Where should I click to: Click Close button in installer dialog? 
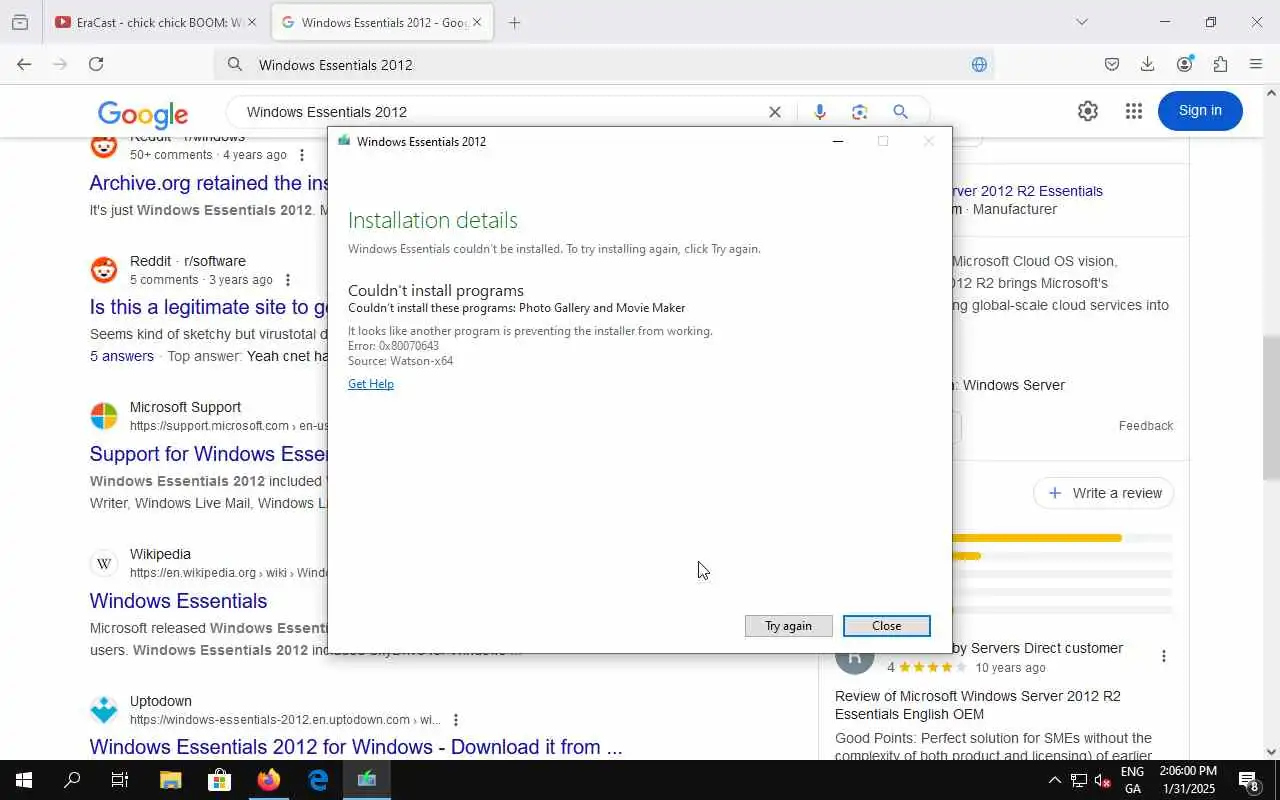tap(886, 626)
